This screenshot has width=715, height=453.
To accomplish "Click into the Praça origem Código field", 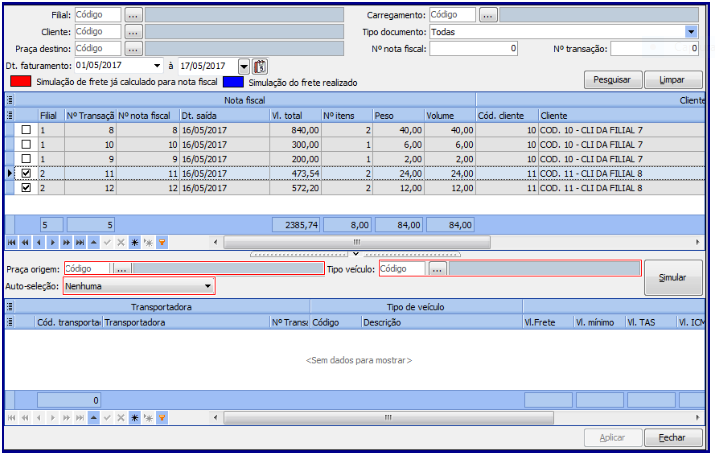I will 88,269.
